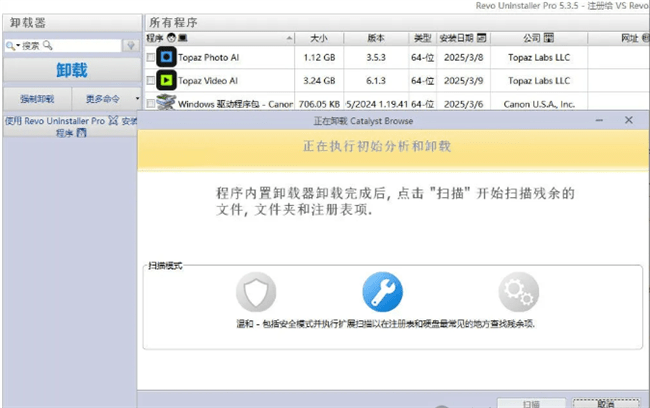This screenshot has height=408, width=650.
Task: Click the 706.05 KB size cell
Action: [319, 104]
